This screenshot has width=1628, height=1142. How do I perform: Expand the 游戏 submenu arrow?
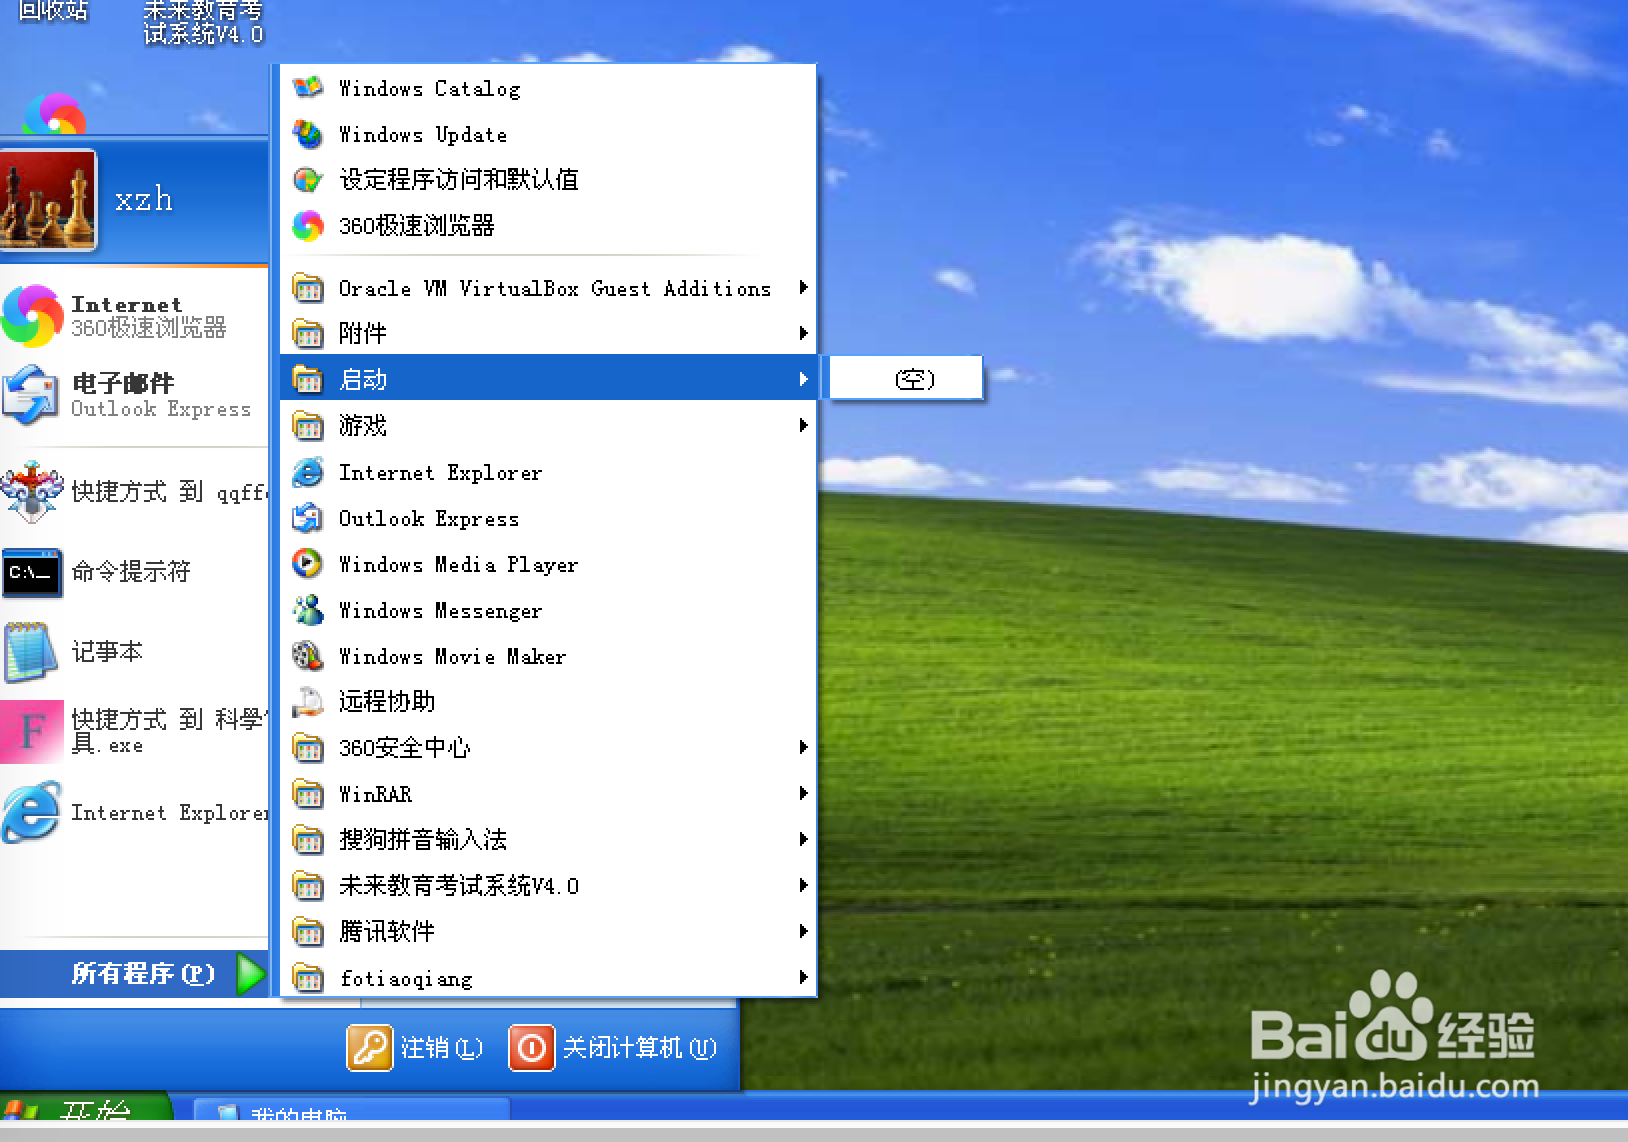point(803,426)
